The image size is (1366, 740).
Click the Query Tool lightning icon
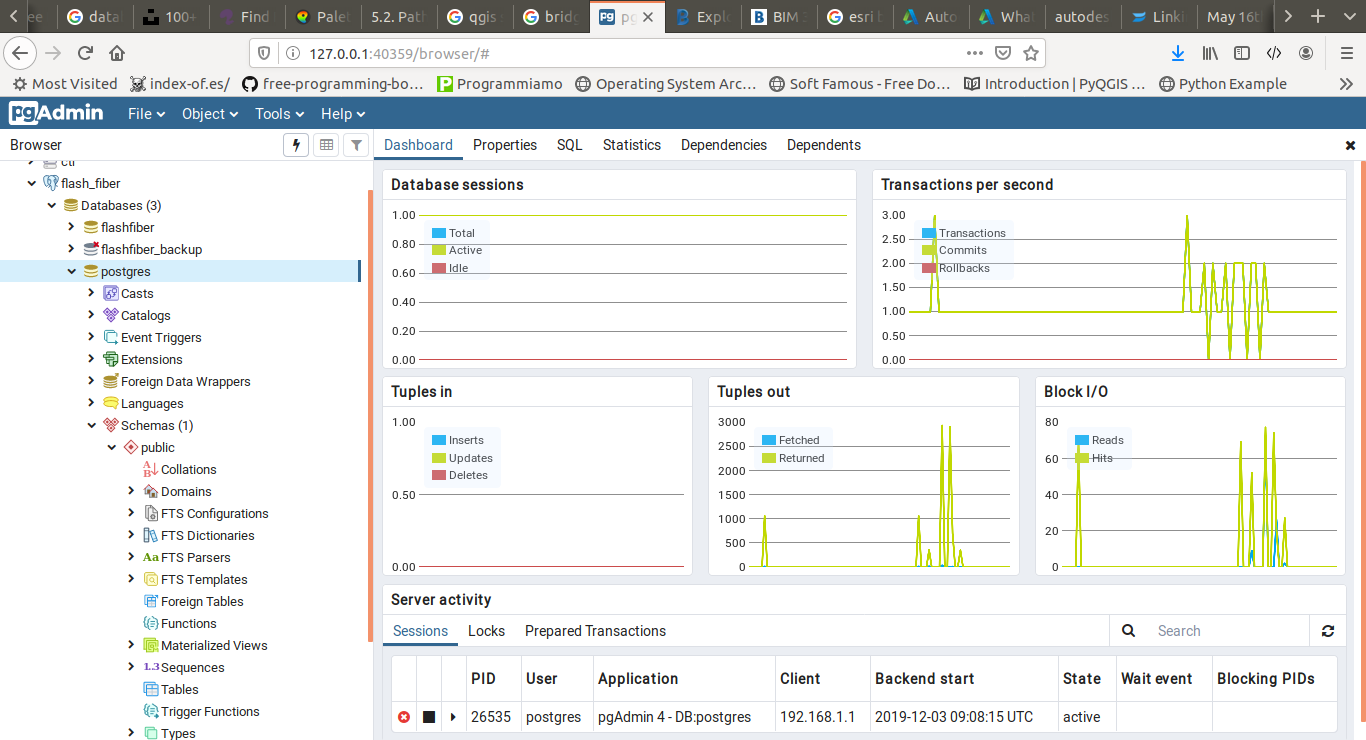[296, 146]
